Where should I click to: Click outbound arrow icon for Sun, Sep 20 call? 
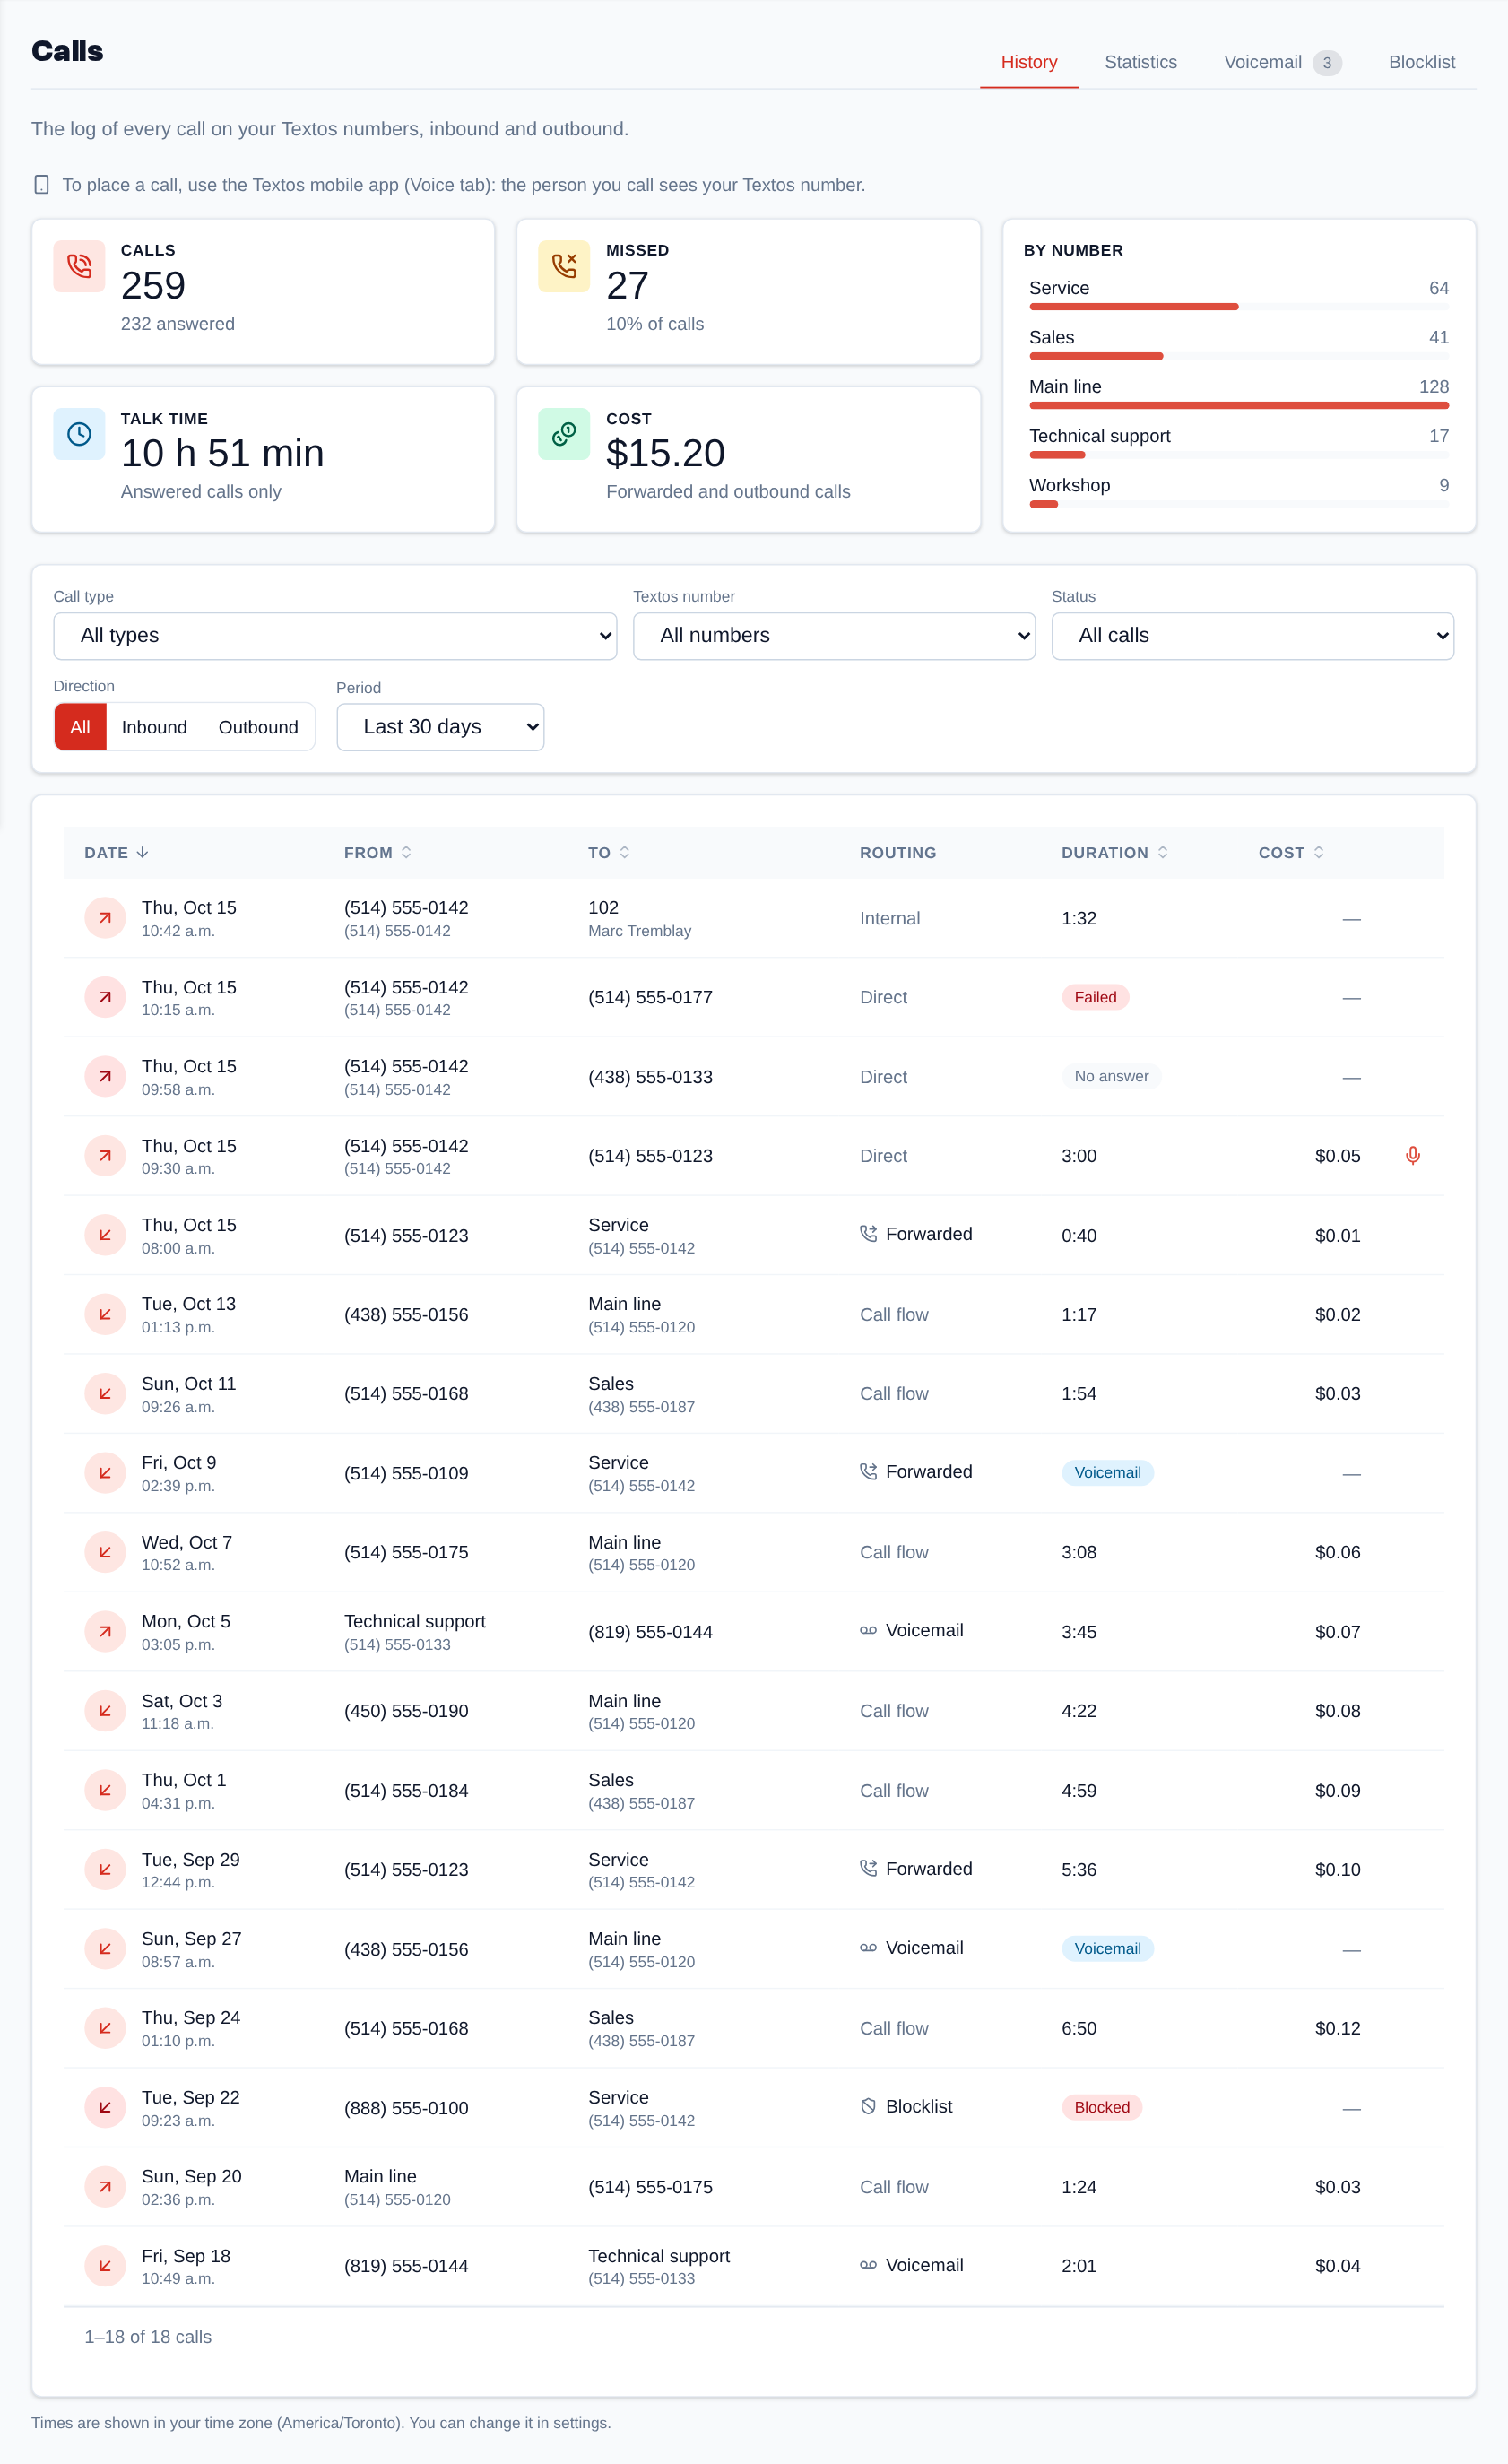pyautogui.click(x=105, y=2186)
